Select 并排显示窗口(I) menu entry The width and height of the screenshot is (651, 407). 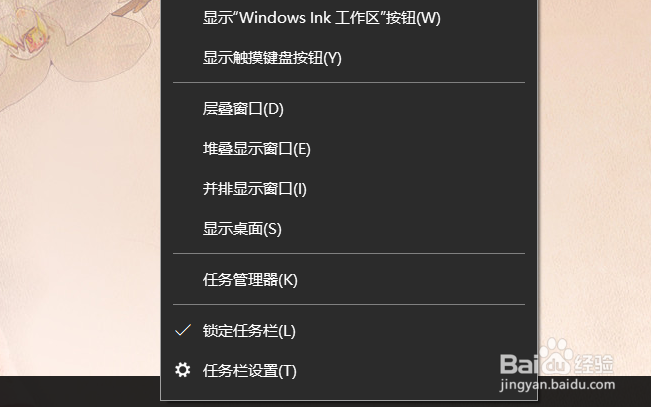349,189
